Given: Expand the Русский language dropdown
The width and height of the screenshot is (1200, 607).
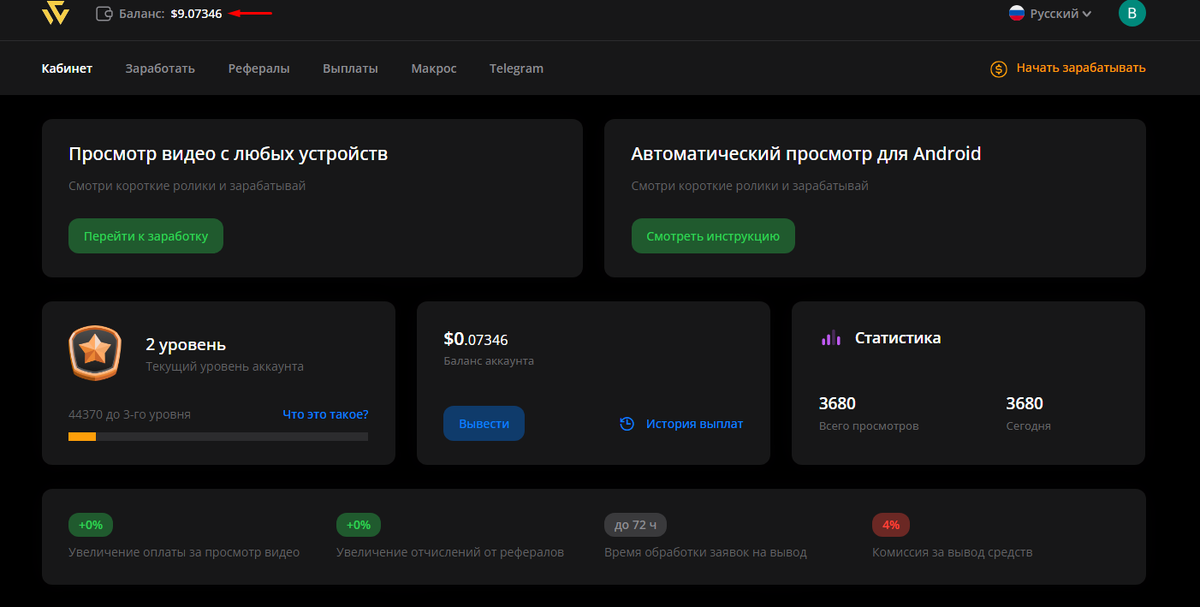Looking at the screenshot, I should pyautogui.click(x=1050, y=14).
